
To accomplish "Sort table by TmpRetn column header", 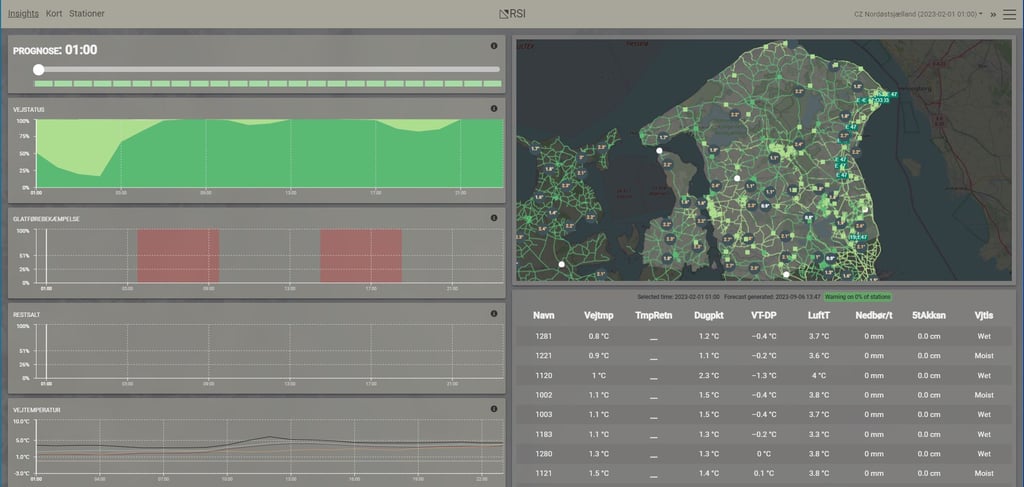I will tap(654, 315).
